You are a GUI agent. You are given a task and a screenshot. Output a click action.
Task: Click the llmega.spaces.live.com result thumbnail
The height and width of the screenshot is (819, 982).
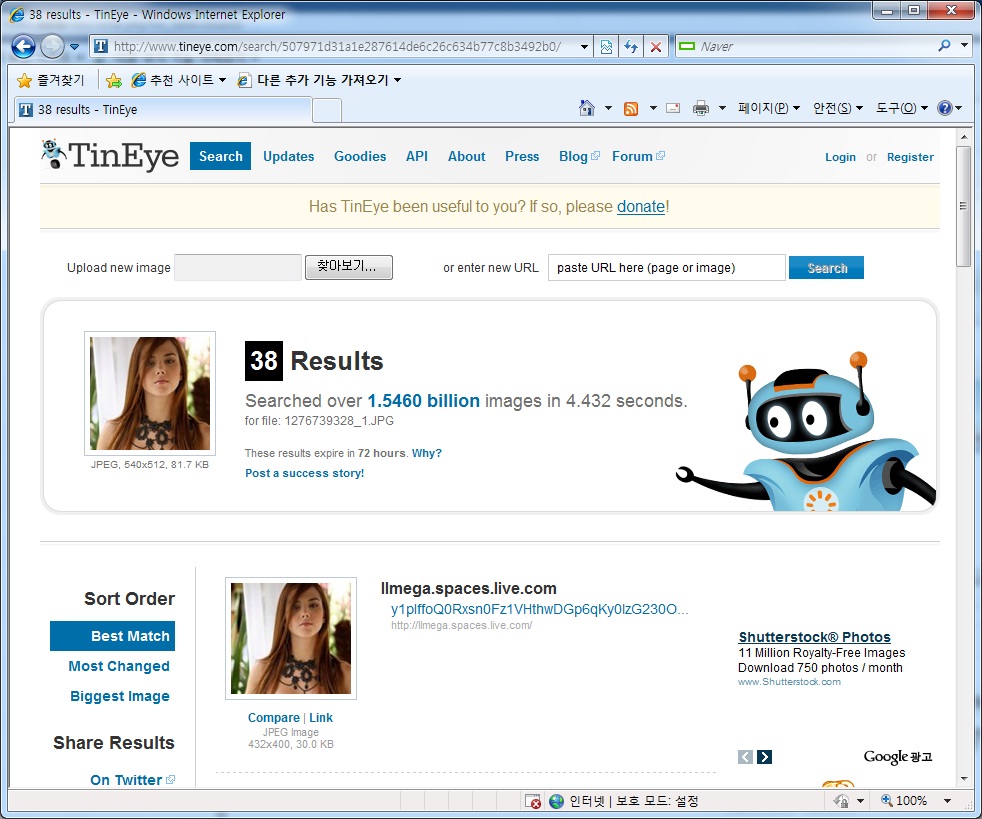(291, 638)
